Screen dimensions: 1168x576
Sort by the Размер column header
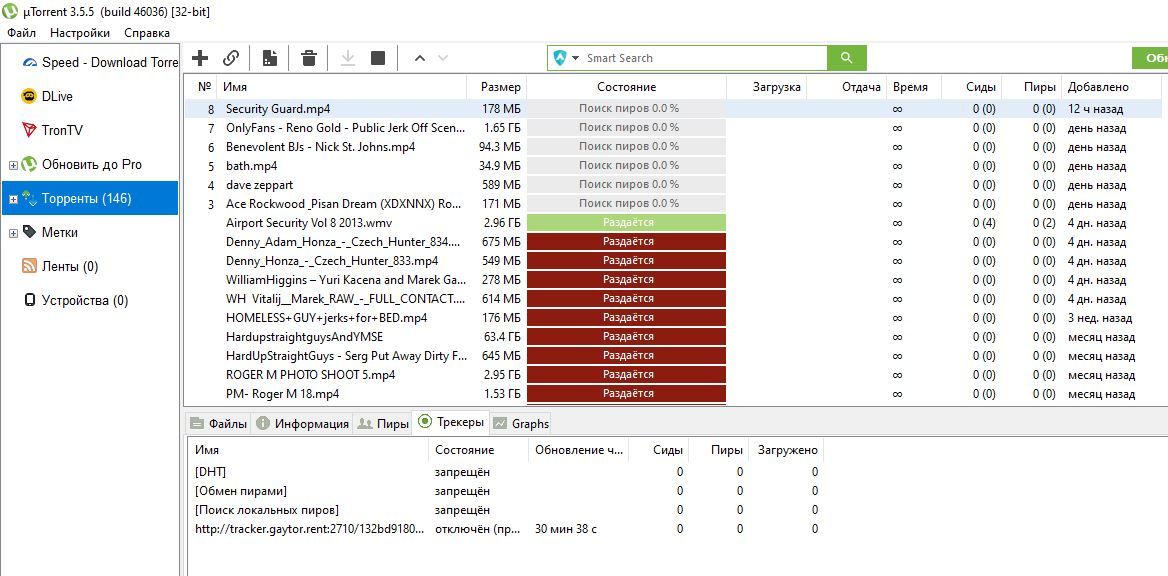pos(496,87)
